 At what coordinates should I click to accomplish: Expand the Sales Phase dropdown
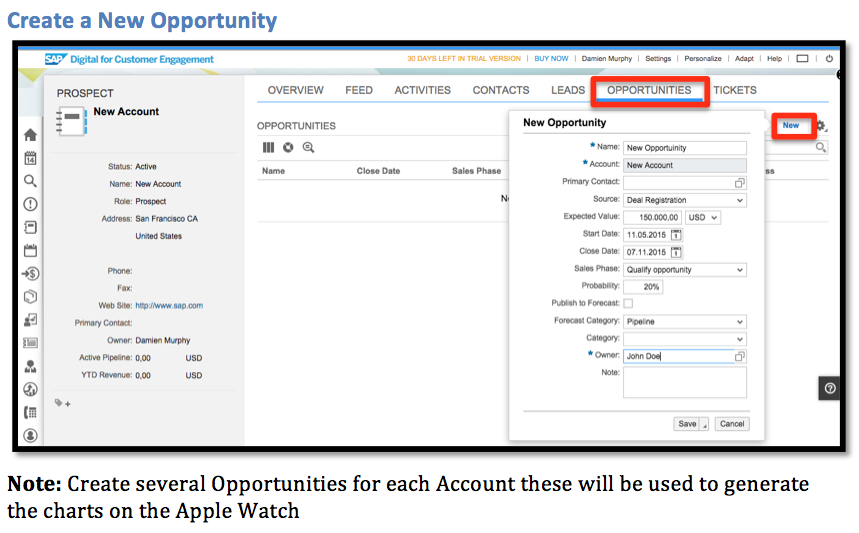(684, 270)
